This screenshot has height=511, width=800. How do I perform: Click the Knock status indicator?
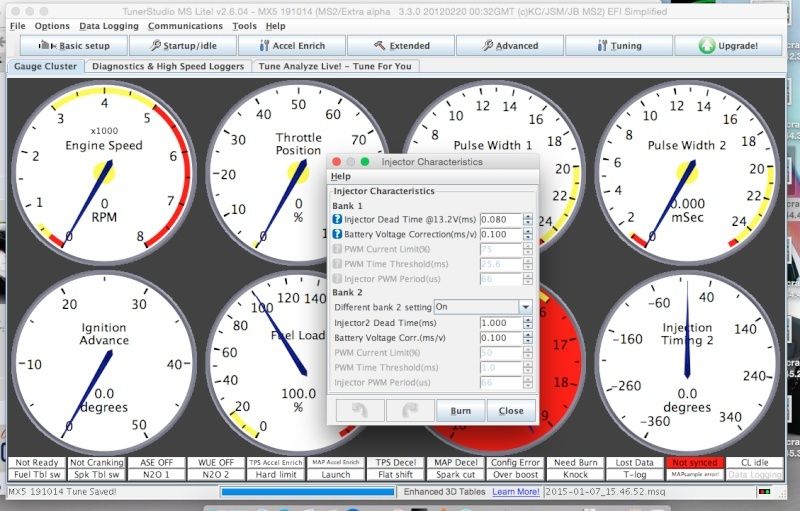(x=575, y=474)
